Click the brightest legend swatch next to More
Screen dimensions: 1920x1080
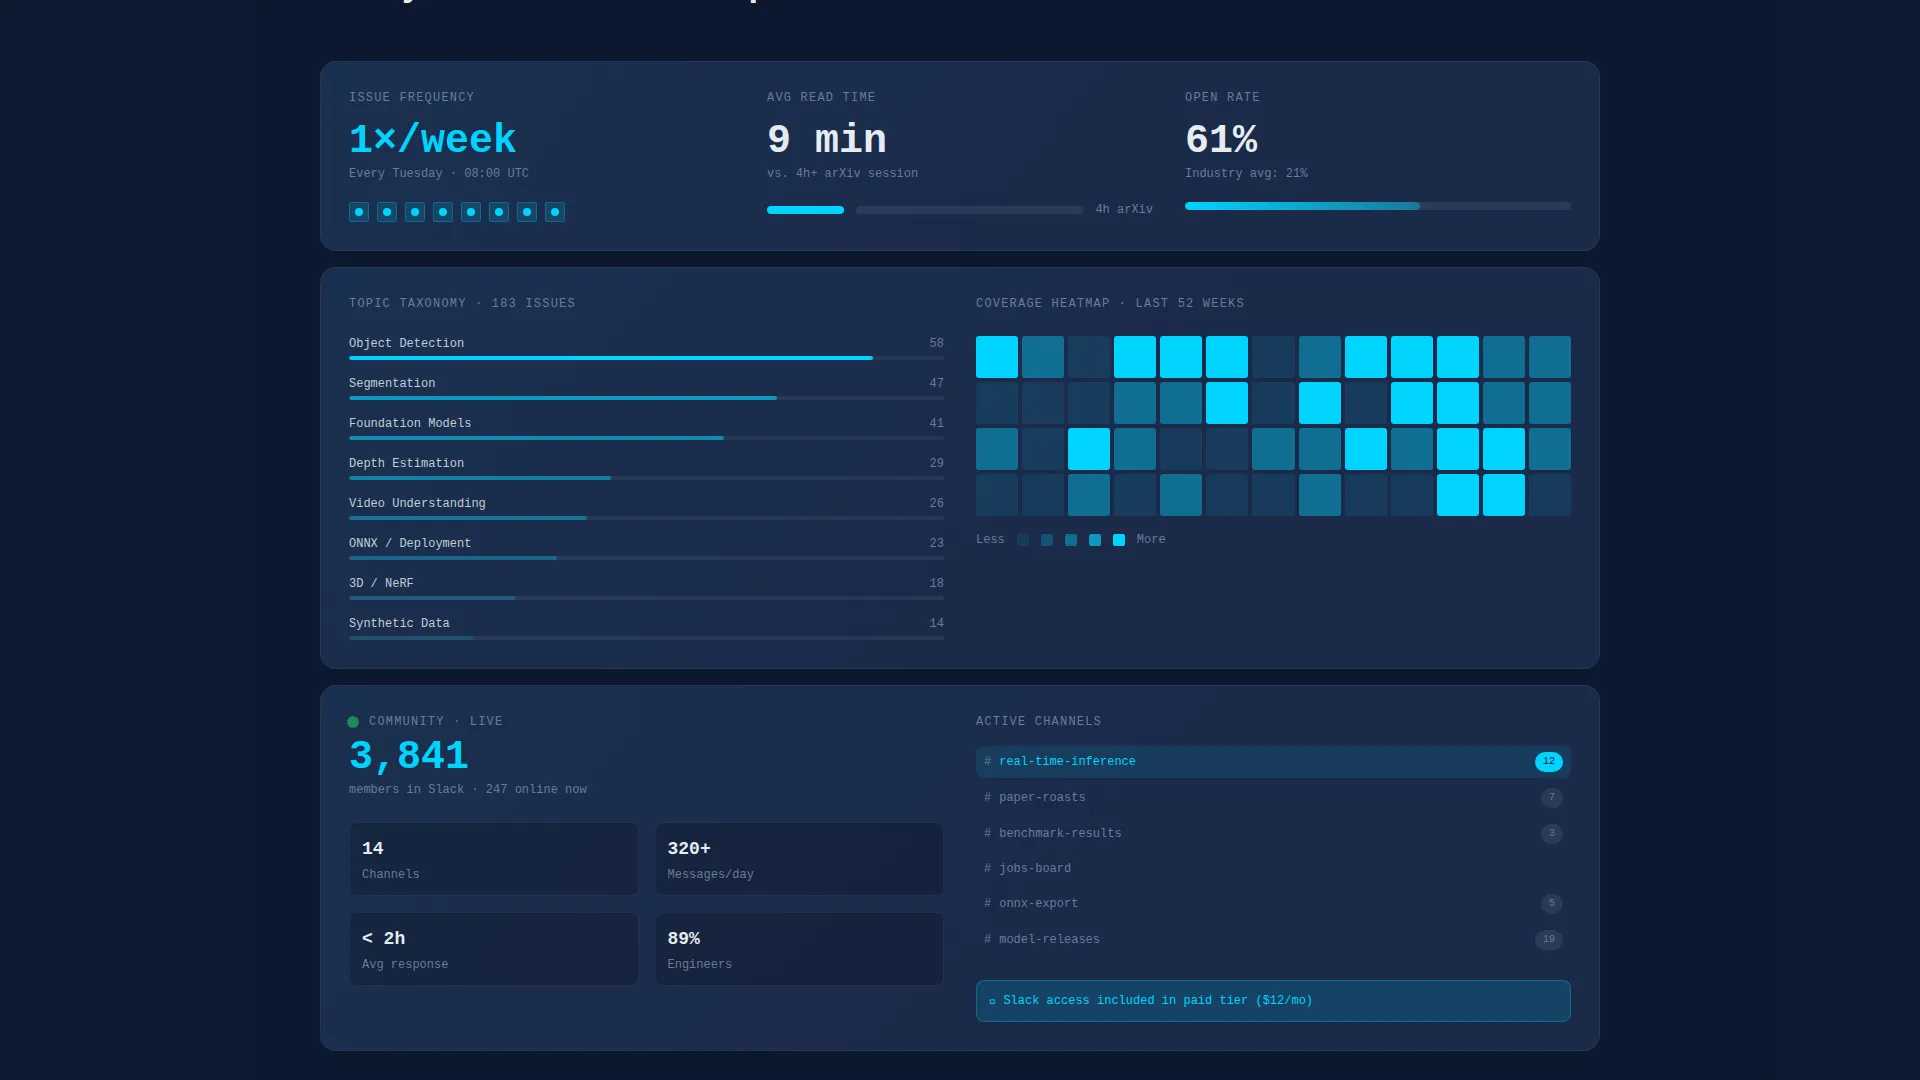pos(1119,540)
